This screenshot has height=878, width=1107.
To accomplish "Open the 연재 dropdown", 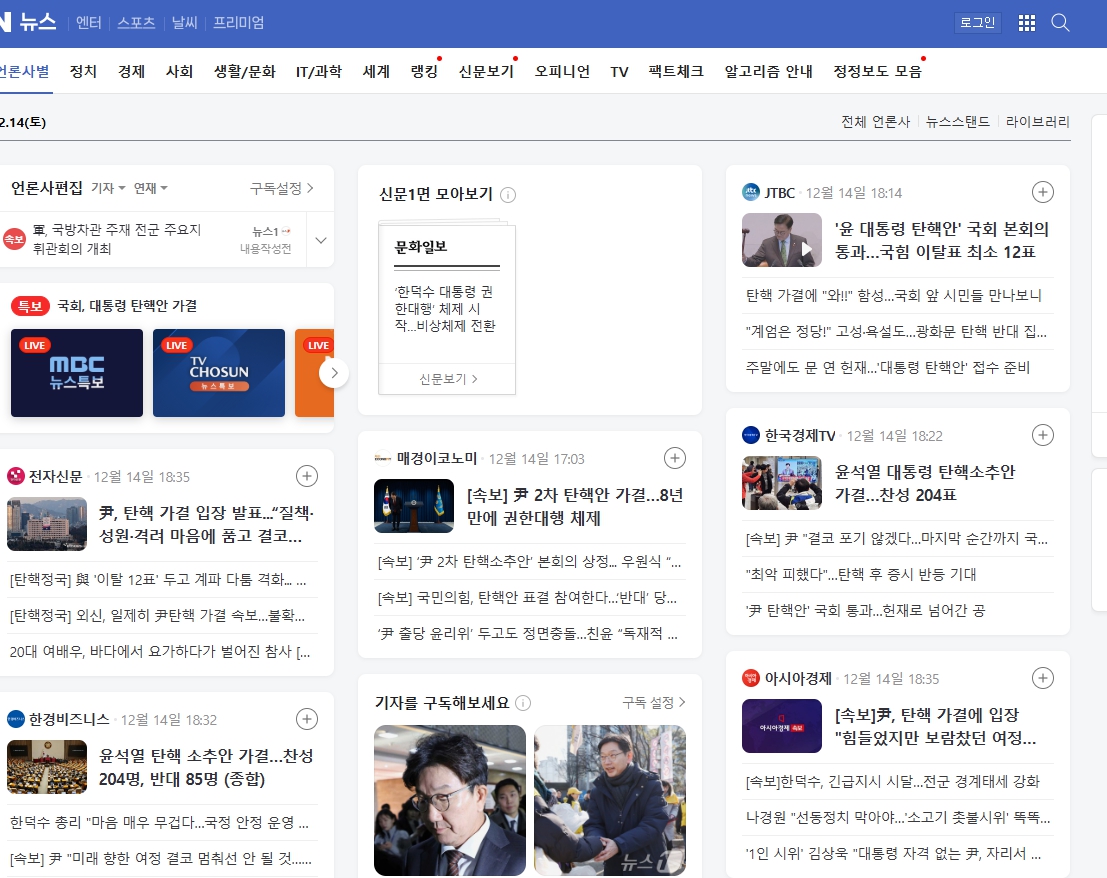I will tap(150, 188).
